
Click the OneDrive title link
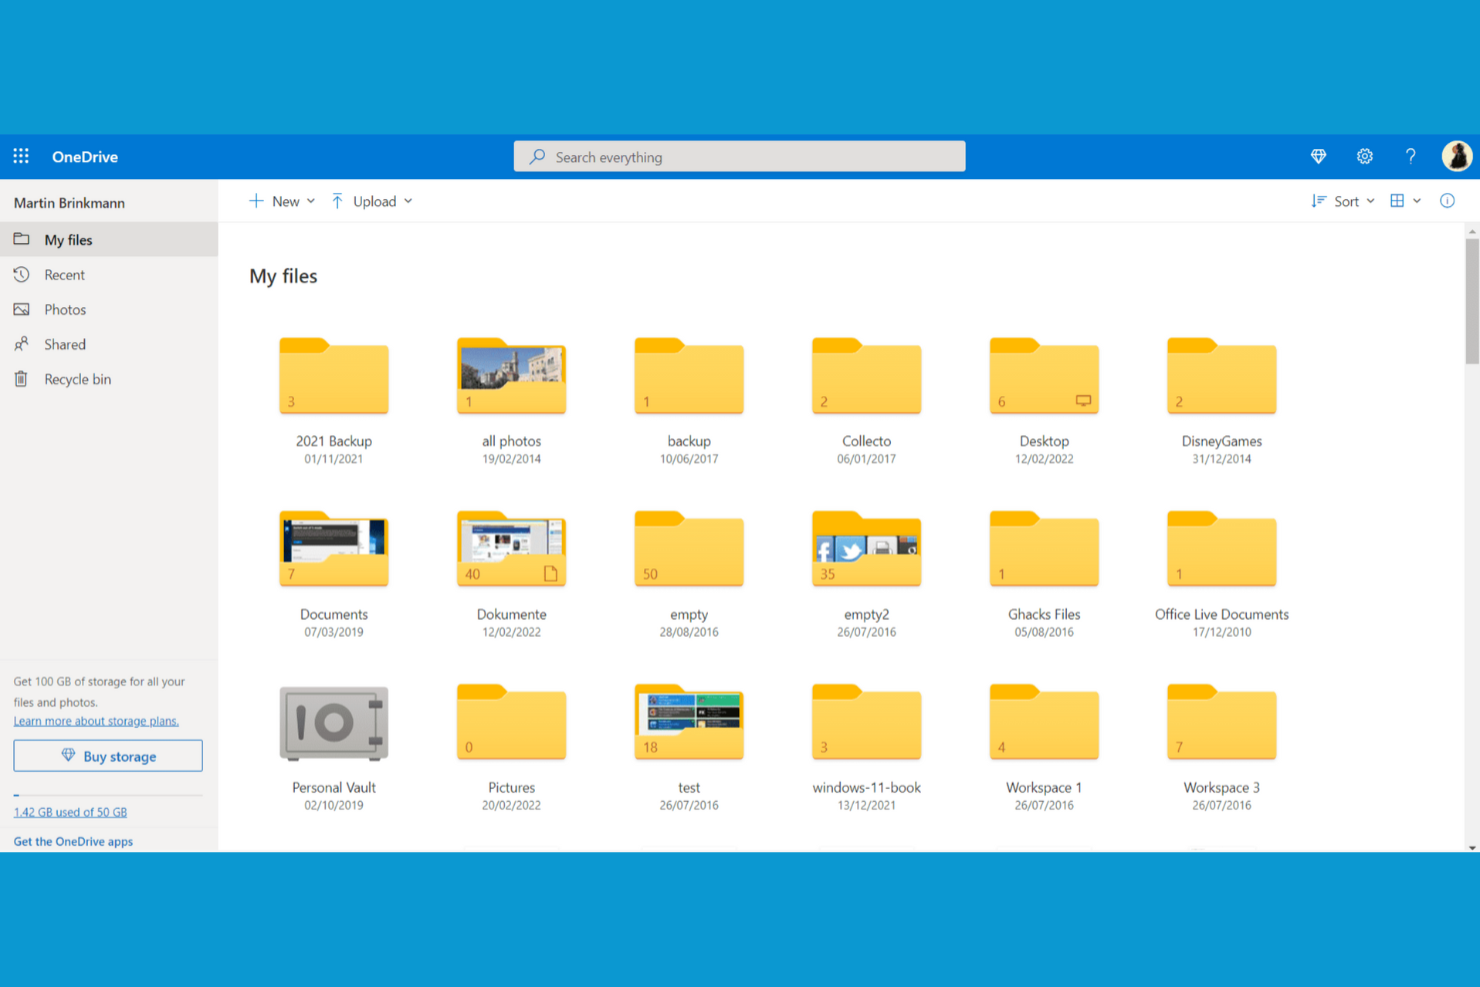coord(85,157)
